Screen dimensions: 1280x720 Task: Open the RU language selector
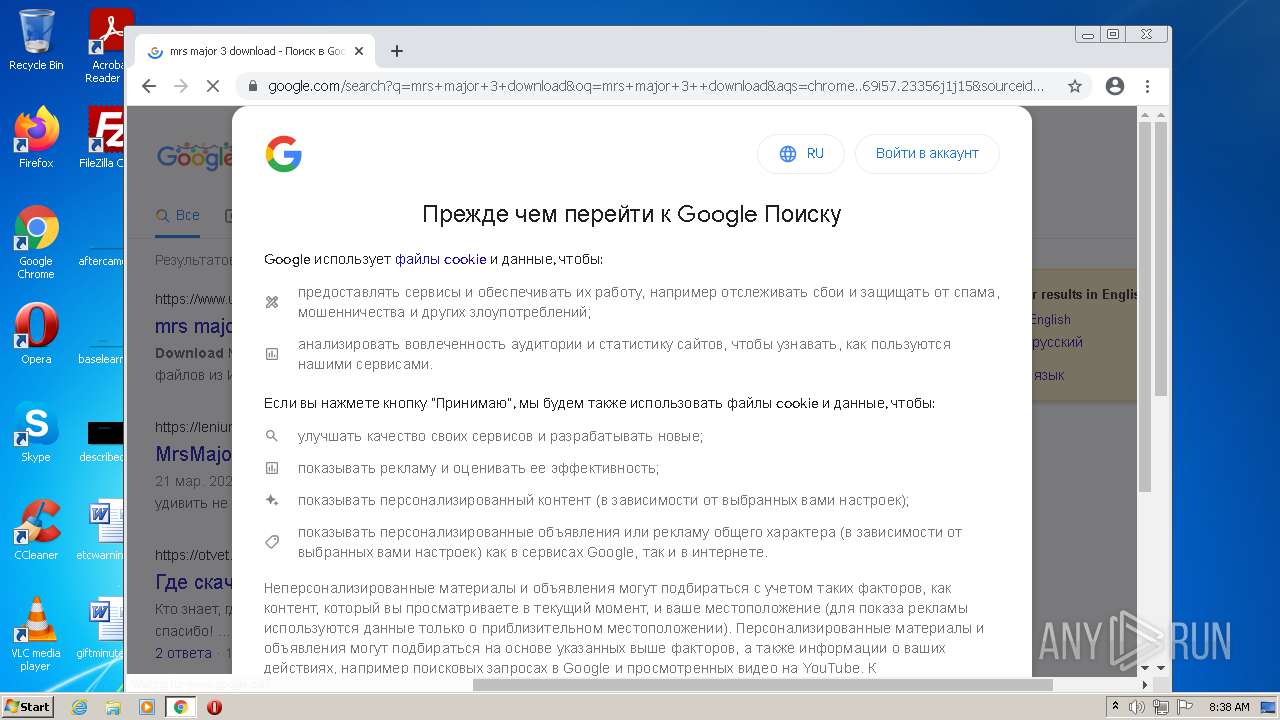tap(801, 154)
